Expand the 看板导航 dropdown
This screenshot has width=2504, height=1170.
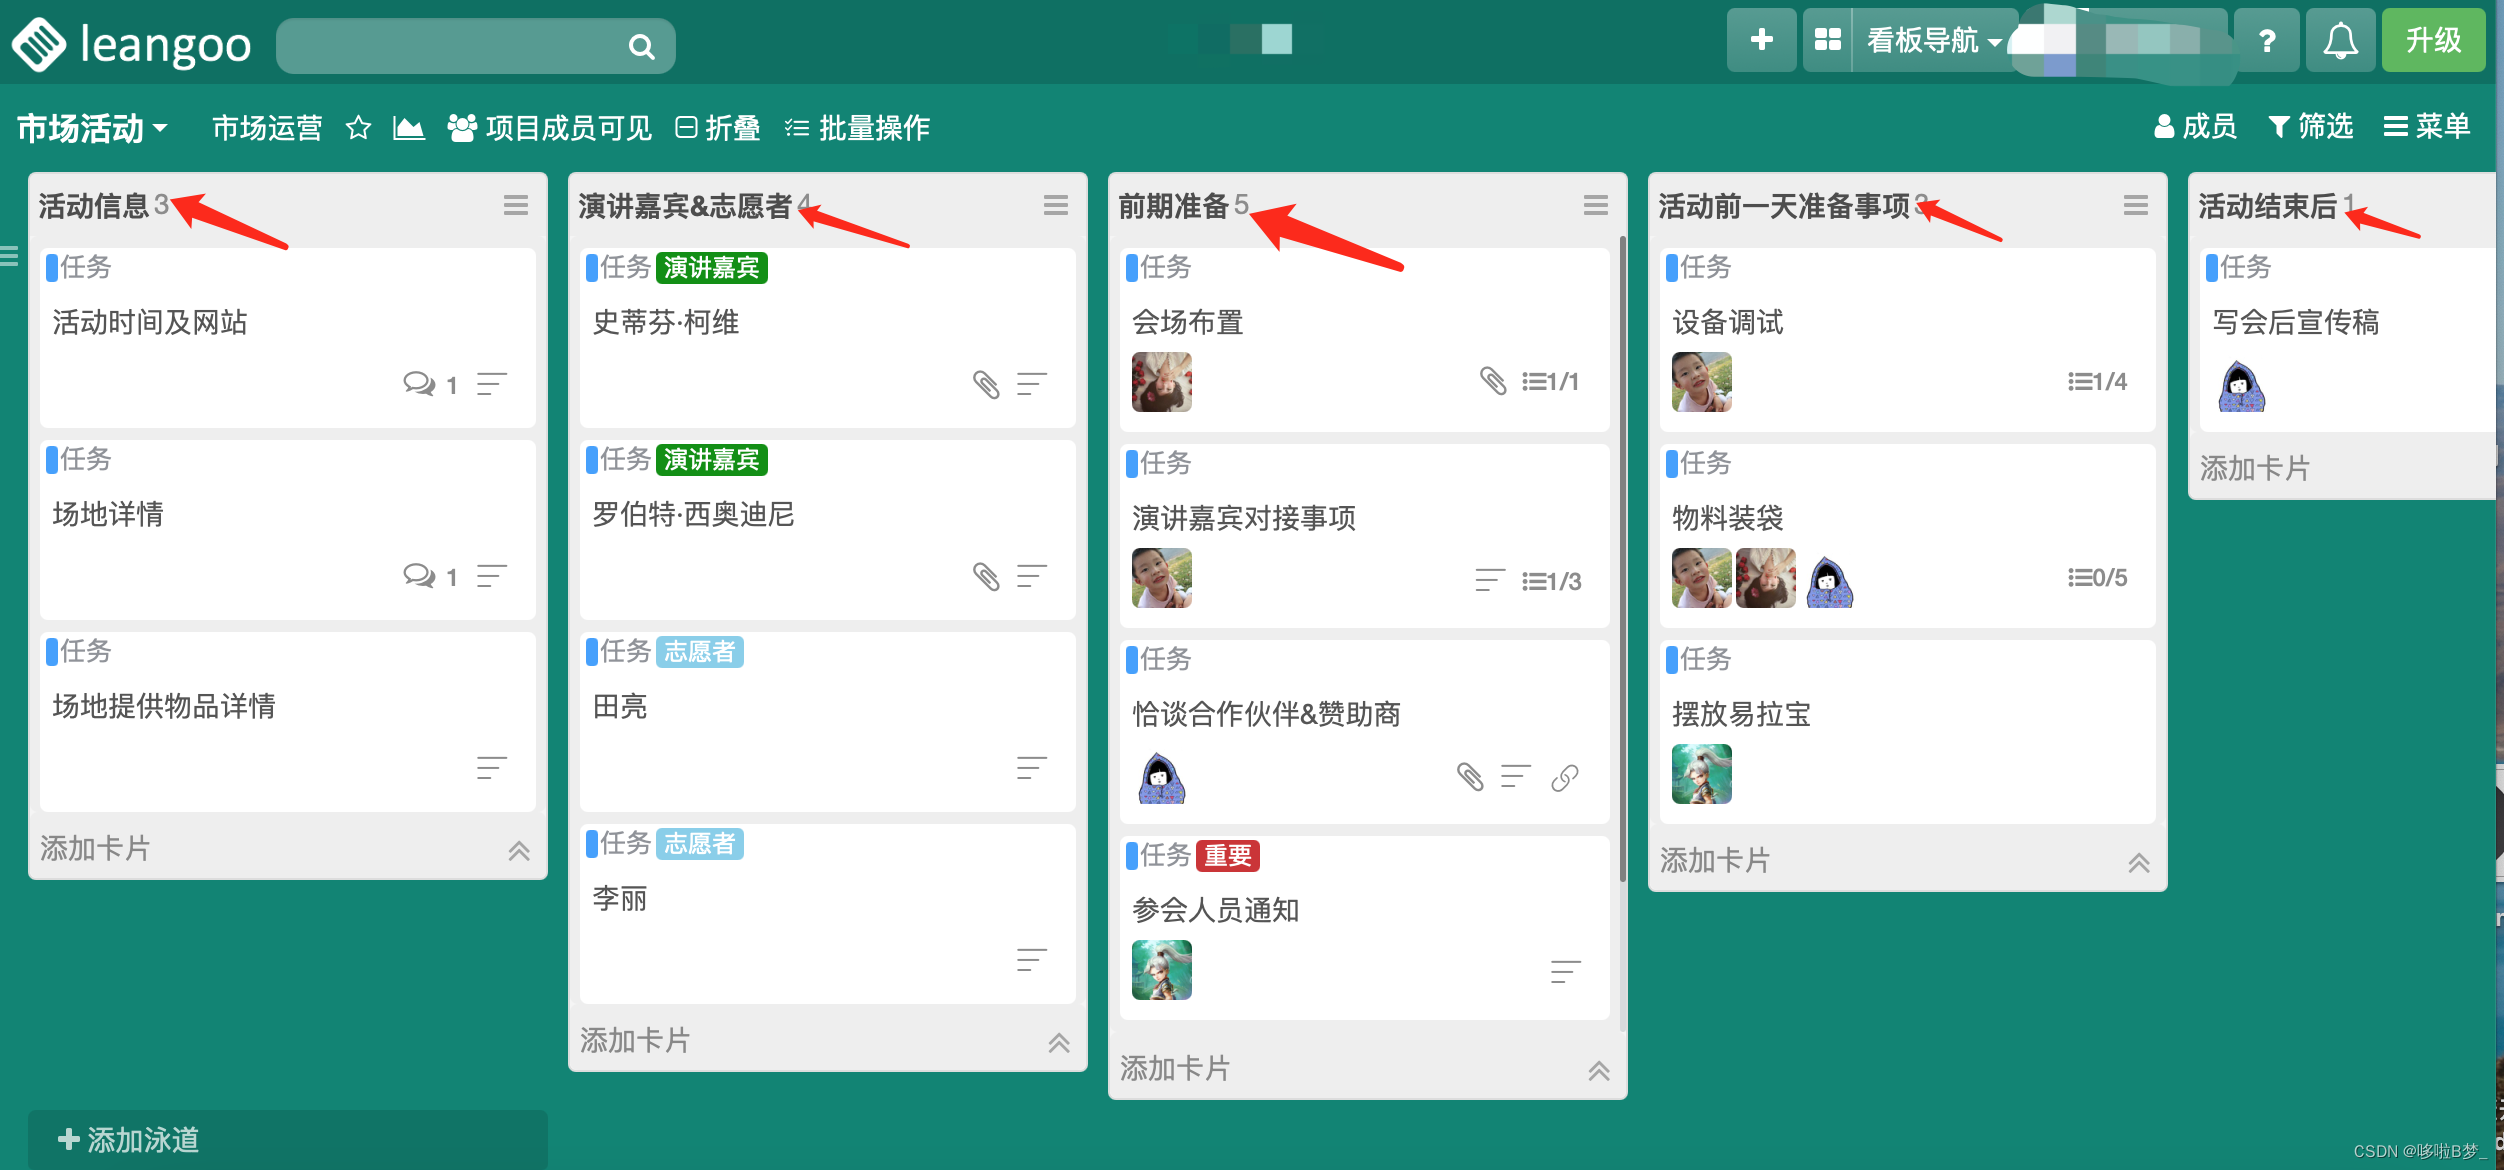pos(1934,40)
